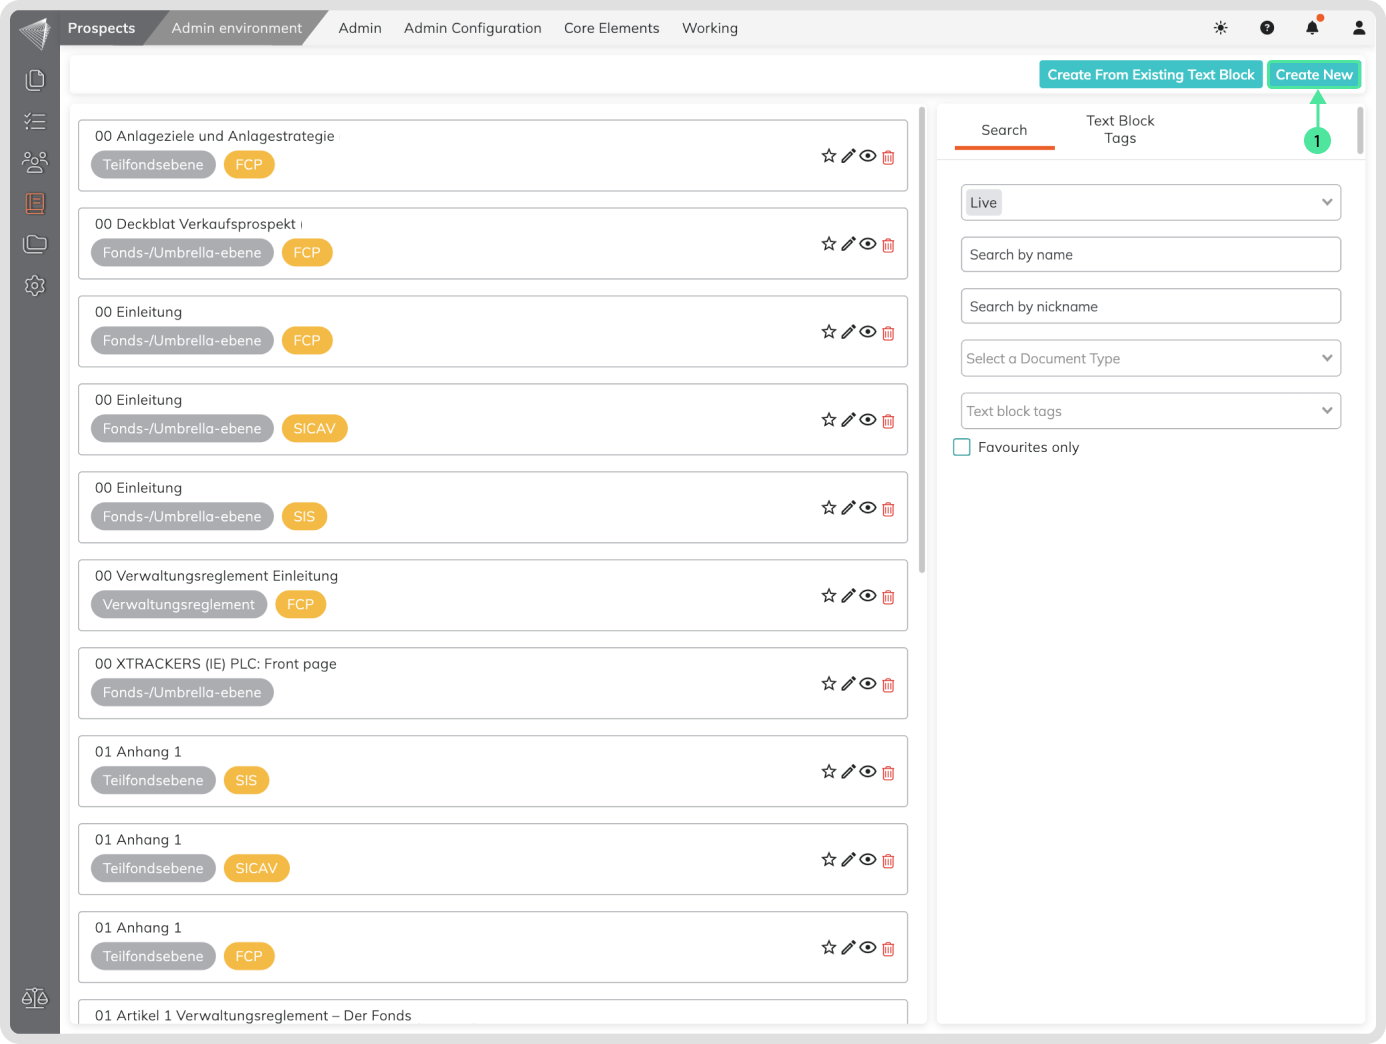The image size is (1386, 1044).
Task: Click the checklist icon in sidebar
Action: [35, 121]
